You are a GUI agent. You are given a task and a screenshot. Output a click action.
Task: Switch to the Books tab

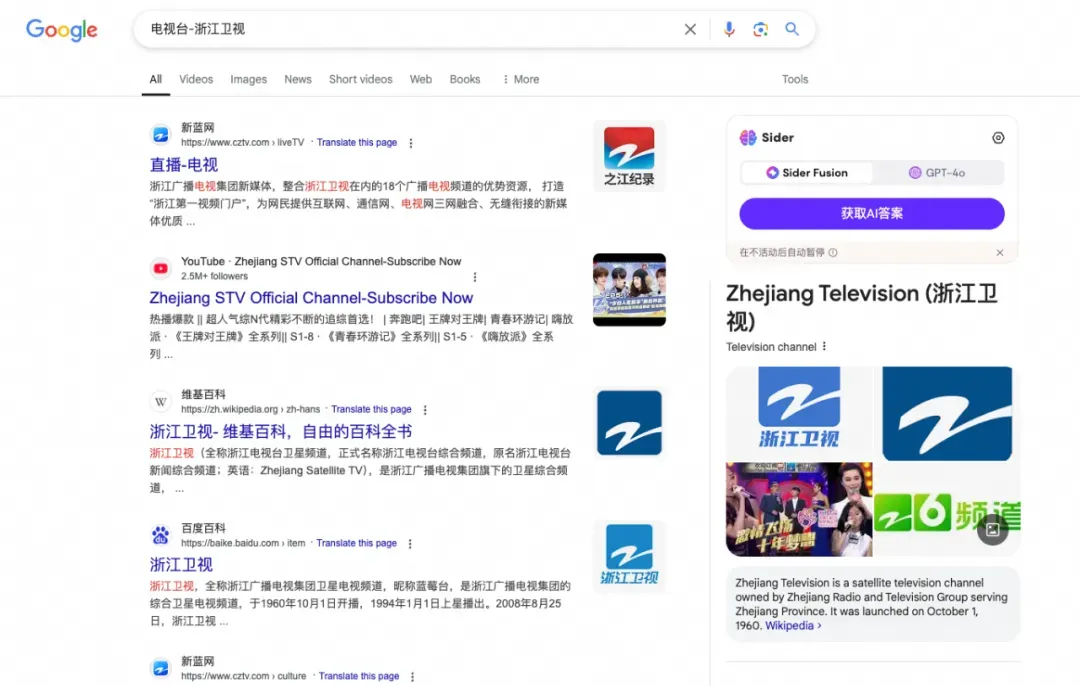(x=465, y=79)
